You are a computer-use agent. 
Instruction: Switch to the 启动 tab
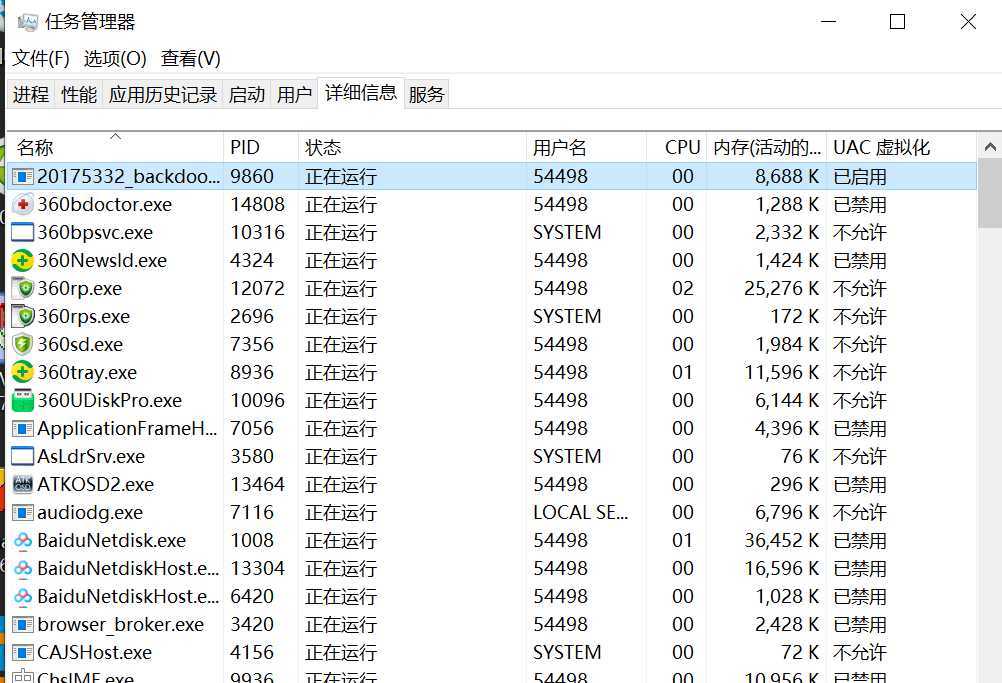(247, 95)
